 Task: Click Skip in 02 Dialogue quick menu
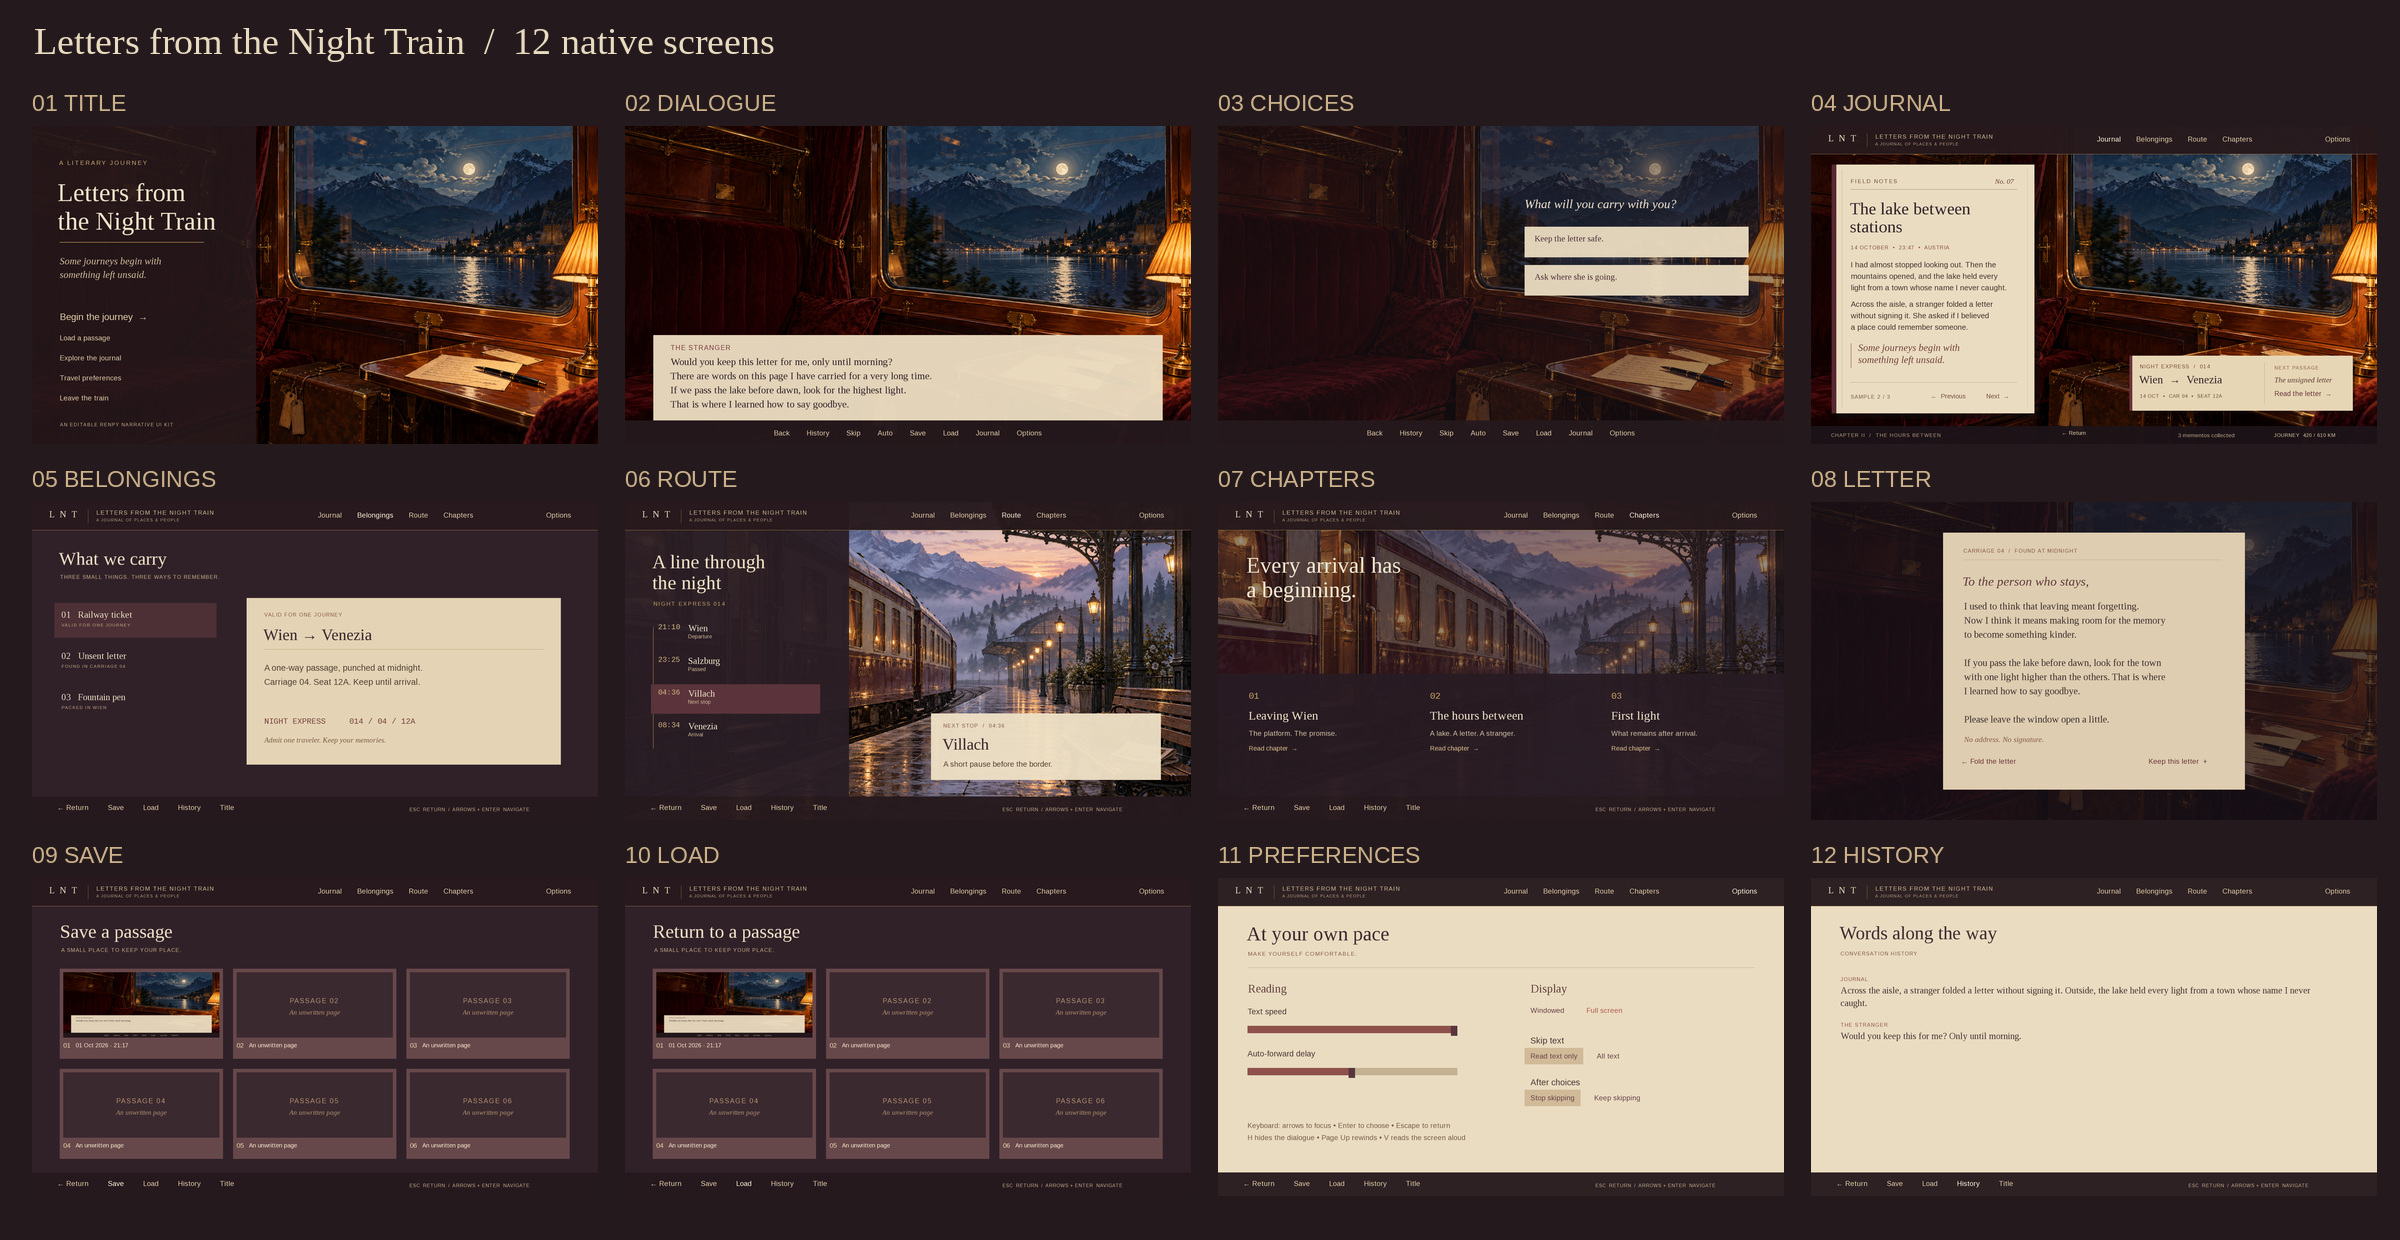click(853, 433)
